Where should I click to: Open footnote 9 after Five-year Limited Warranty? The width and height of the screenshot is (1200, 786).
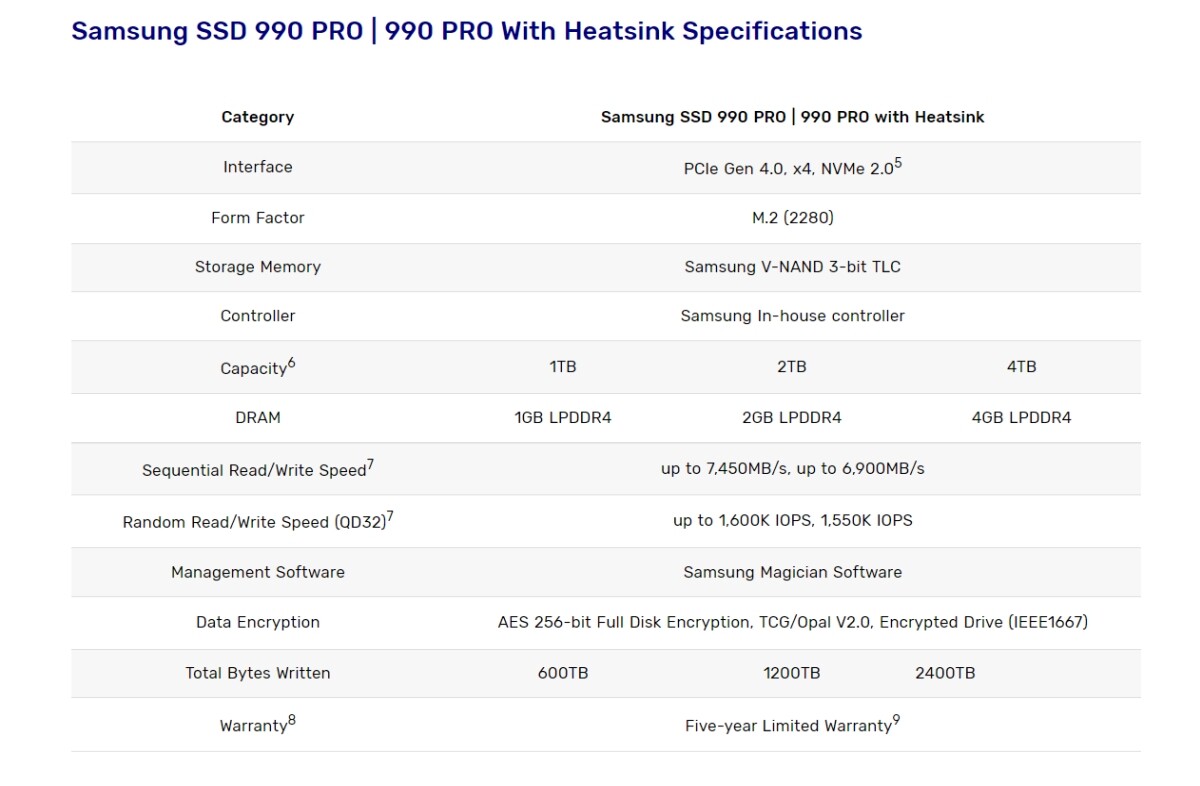[897, 721]
